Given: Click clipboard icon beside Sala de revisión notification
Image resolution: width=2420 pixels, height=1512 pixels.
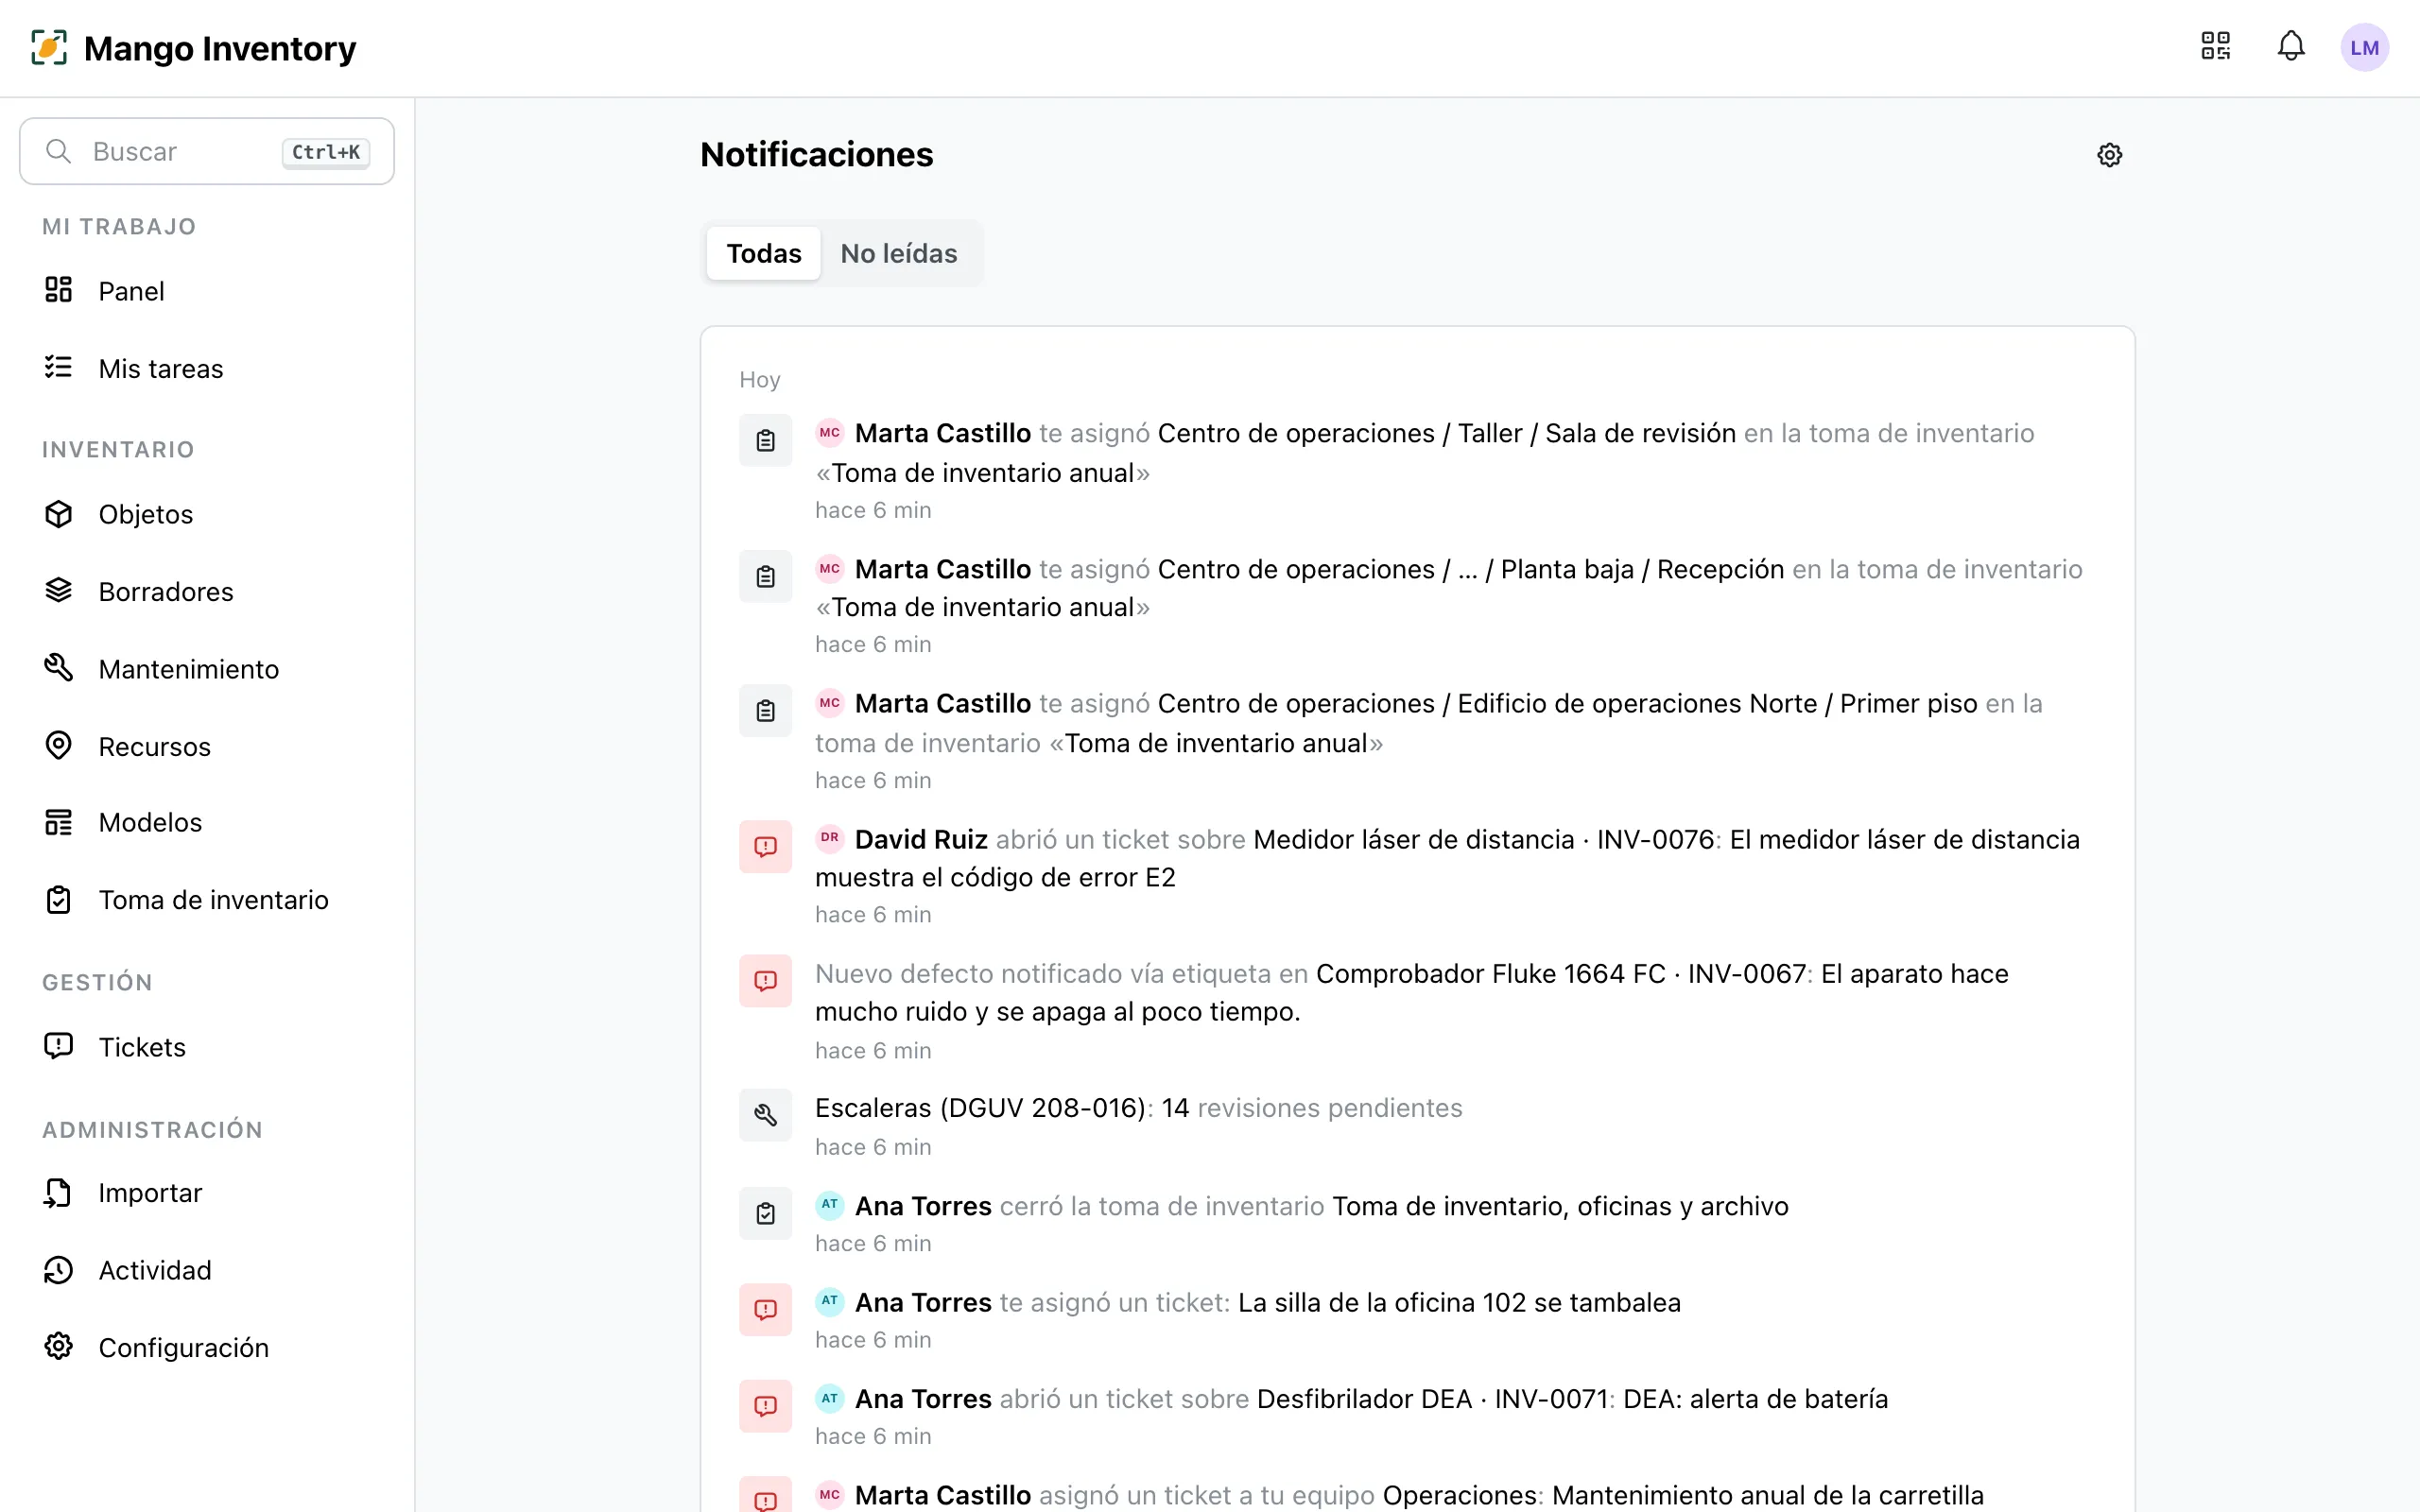Looking at the screenshot, I should 765,441.
